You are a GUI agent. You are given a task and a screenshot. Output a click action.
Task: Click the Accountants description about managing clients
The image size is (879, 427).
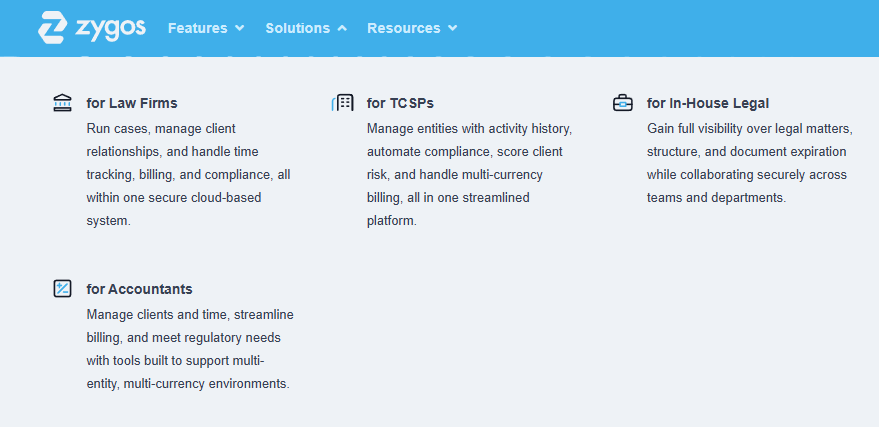click(x=189, y=349)
